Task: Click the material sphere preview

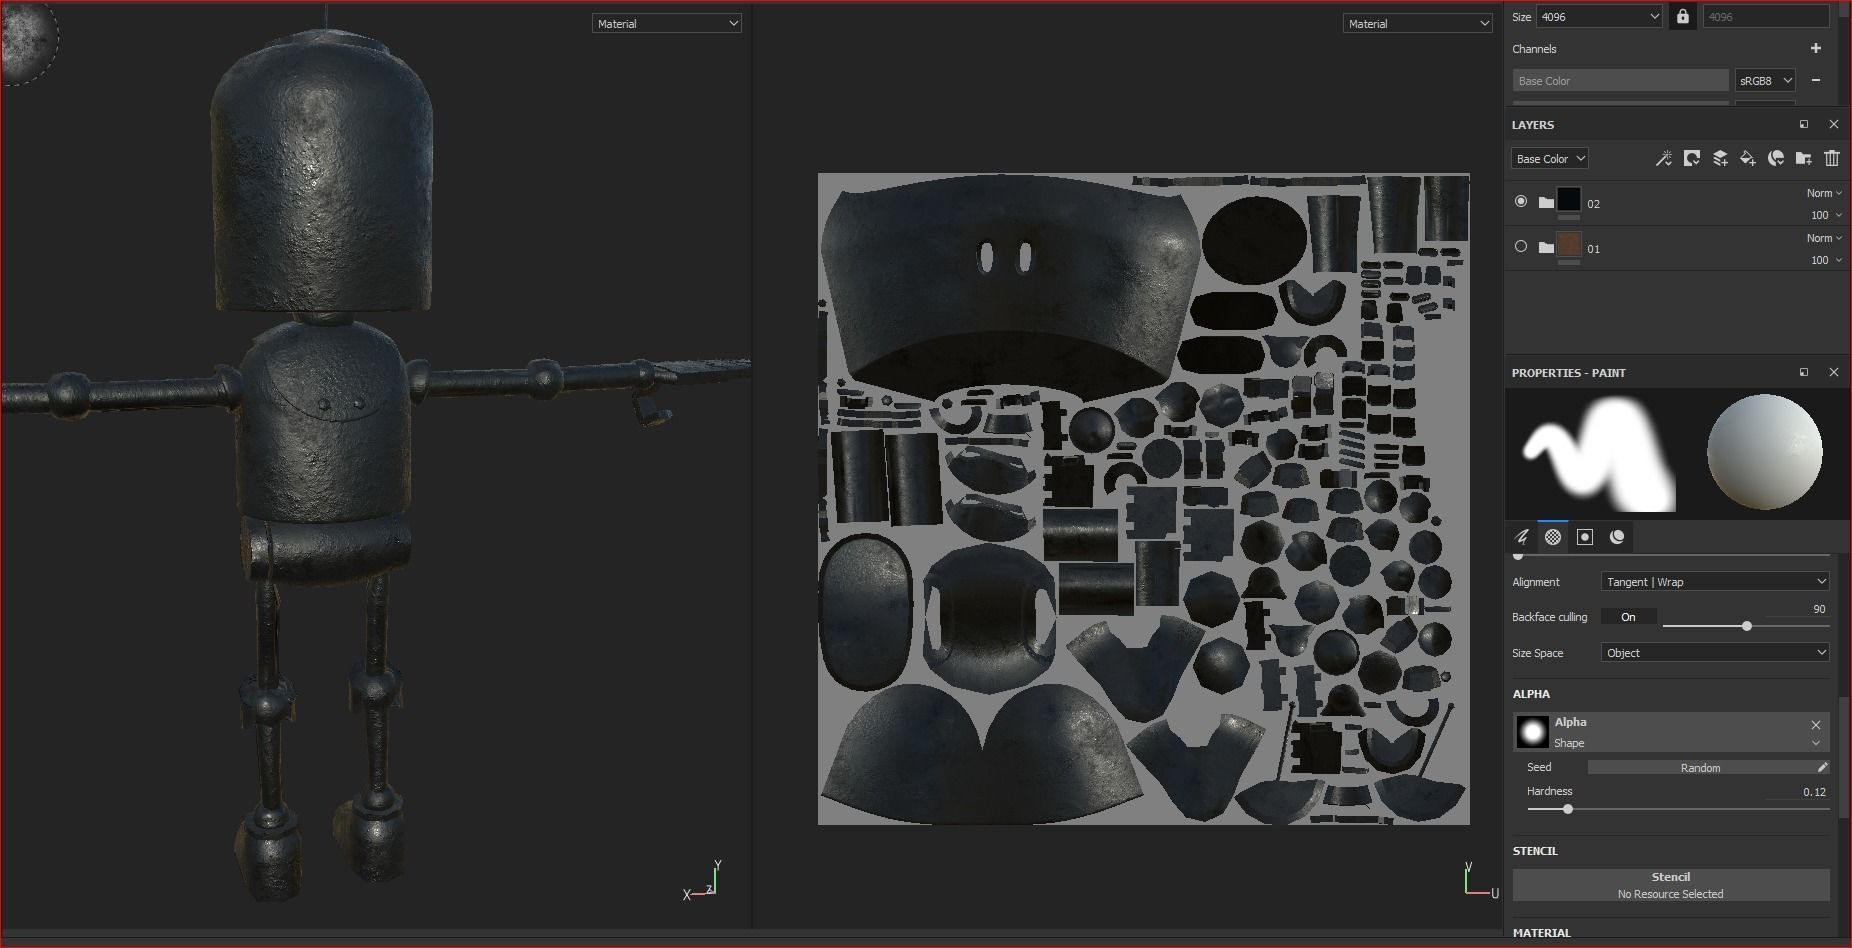Action: [x=1764, y=452]
